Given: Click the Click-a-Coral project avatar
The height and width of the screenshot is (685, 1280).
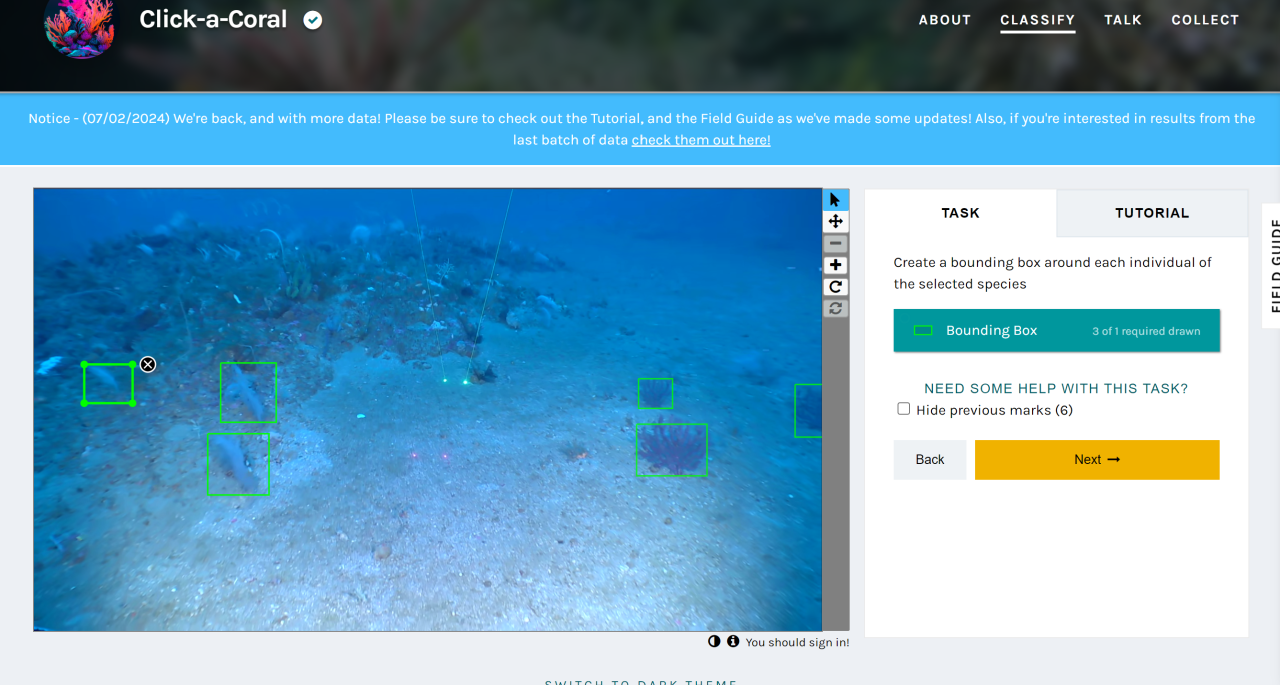Looking at the screenshot, I should (79, 24).
